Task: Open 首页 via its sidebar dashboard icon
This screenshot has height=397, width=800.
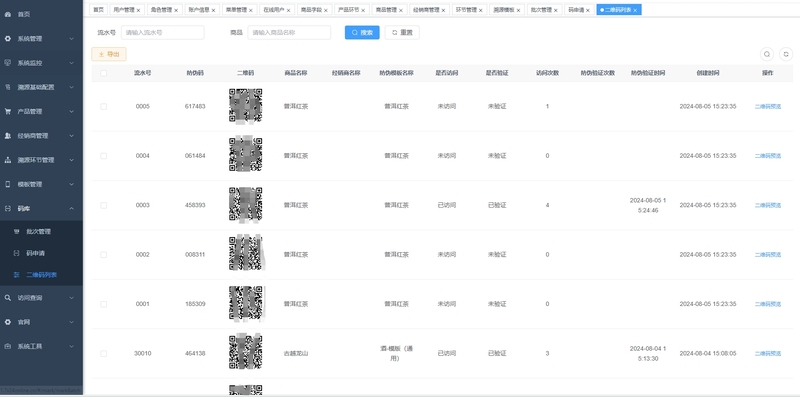Action: click(x=8, y=14)
